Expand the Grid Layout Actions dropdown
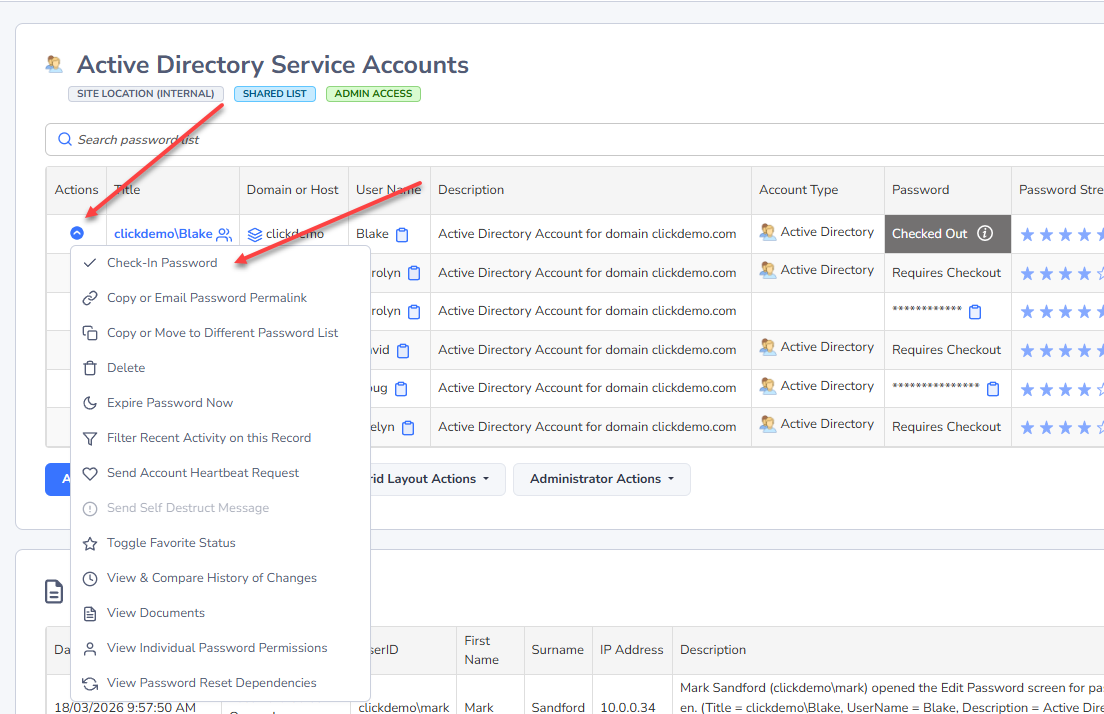Image resolution: width=1104 pixels, height=714 pixels. (x=430, y=479)
